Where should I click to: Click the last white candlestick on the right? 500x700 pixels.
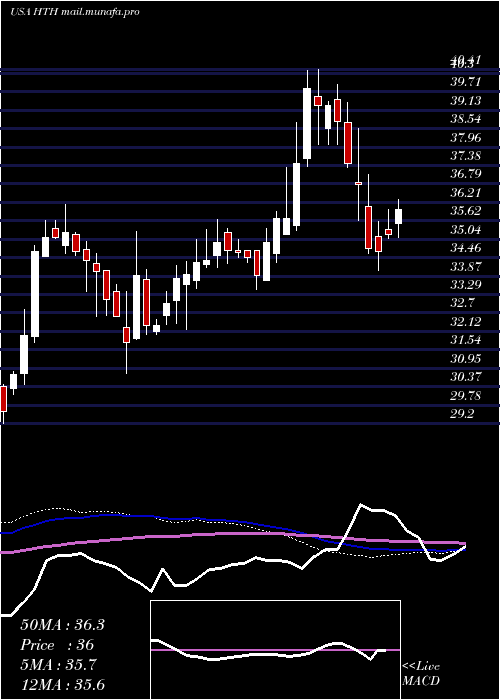(x=398, y=216)
